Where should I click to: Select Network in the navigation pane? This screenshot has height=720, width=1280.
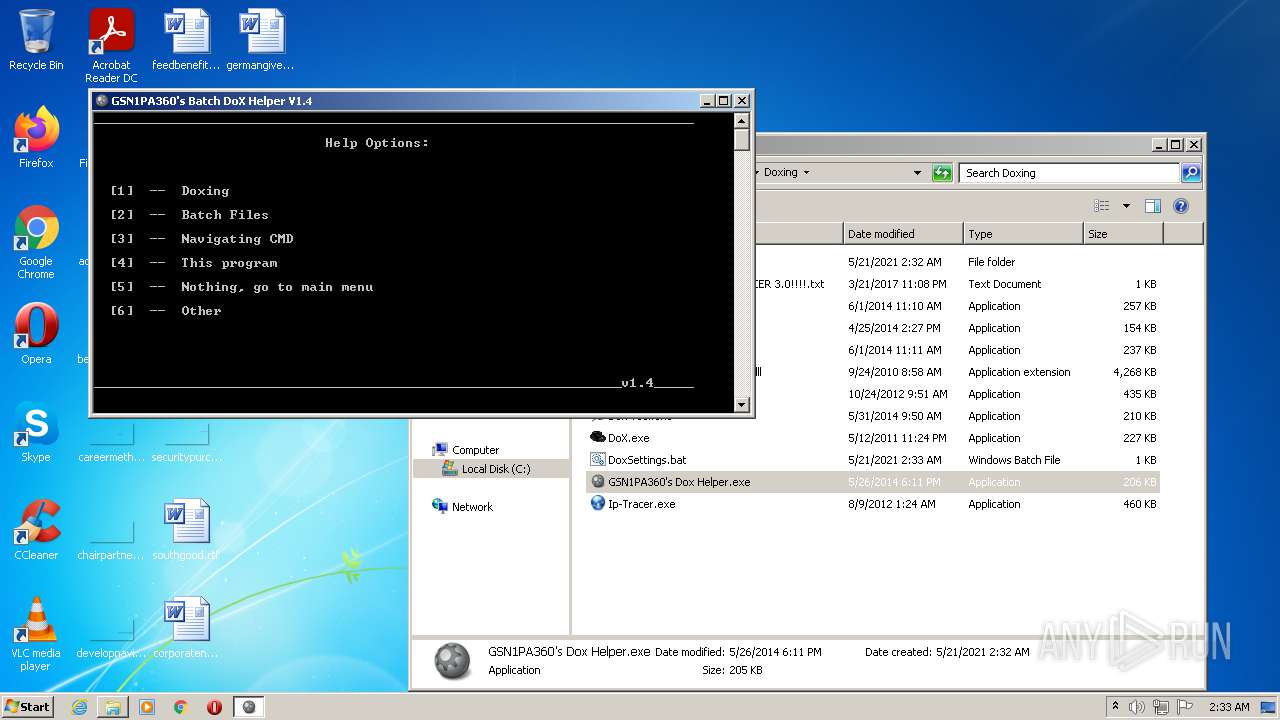[472, 507]
